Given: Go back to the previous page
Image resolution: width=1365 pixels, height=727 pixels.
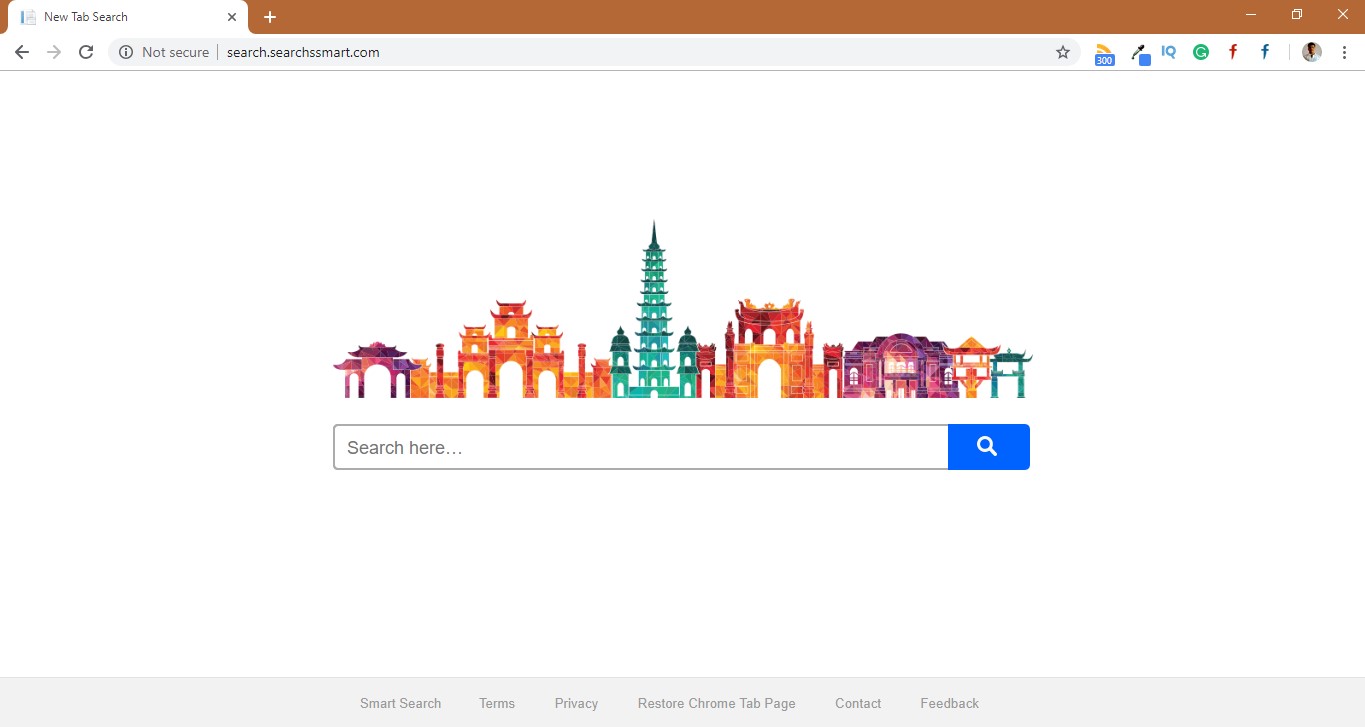Looking at the screenshot, I should pos(22,52).
